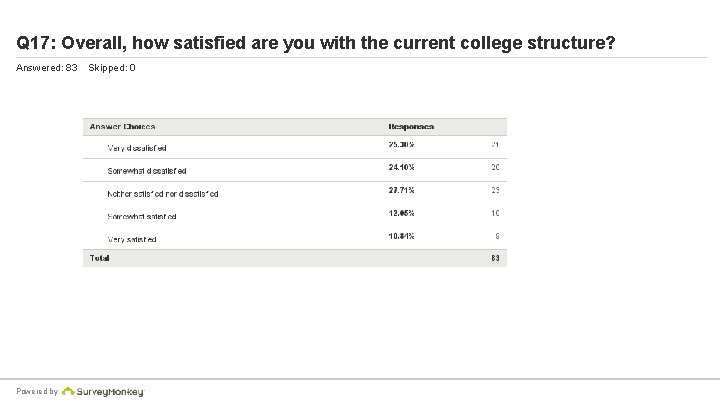The height and width of the screenshot is (405, 720).
Task: Click the Responses column header
Action: 411,127
